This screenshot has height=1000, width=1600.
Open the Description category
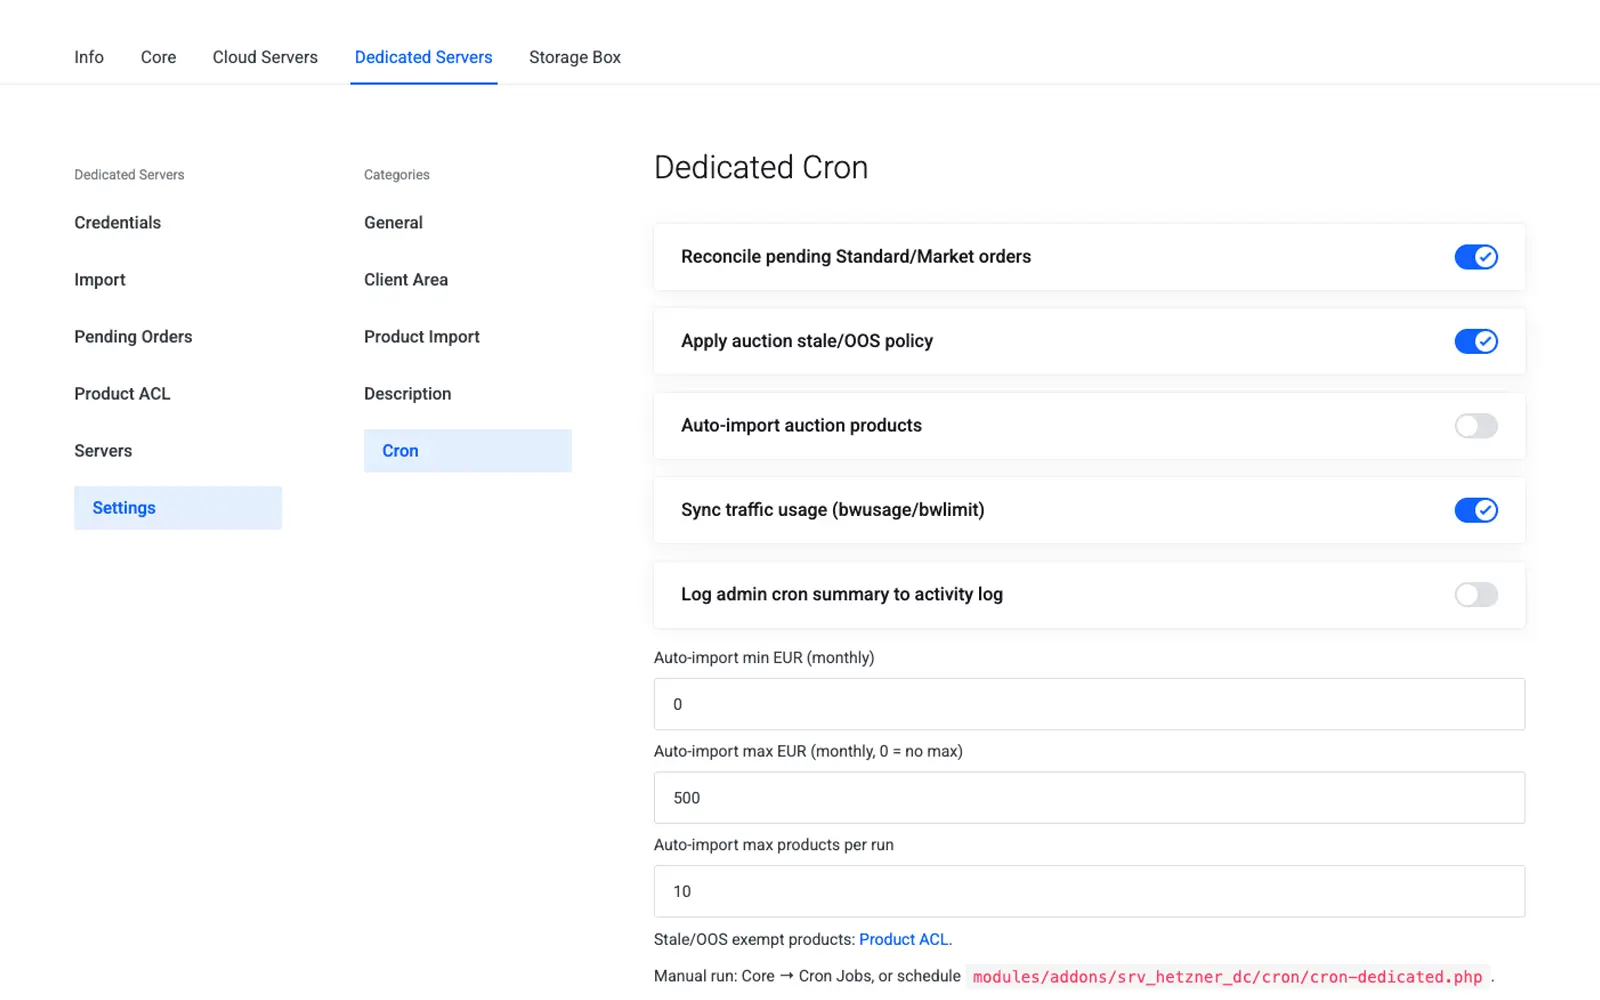(x=407, y=393)
